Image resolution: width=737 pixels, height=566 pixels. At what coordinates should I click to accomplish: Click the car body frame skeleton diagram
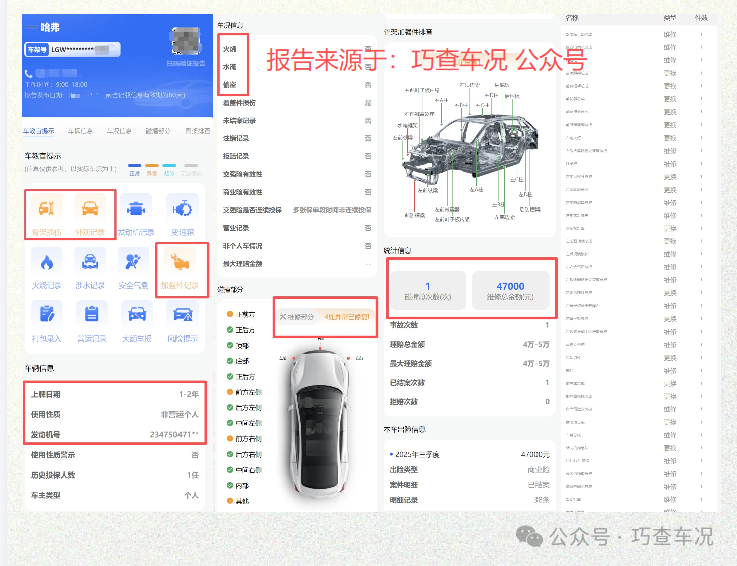[469, 148]
